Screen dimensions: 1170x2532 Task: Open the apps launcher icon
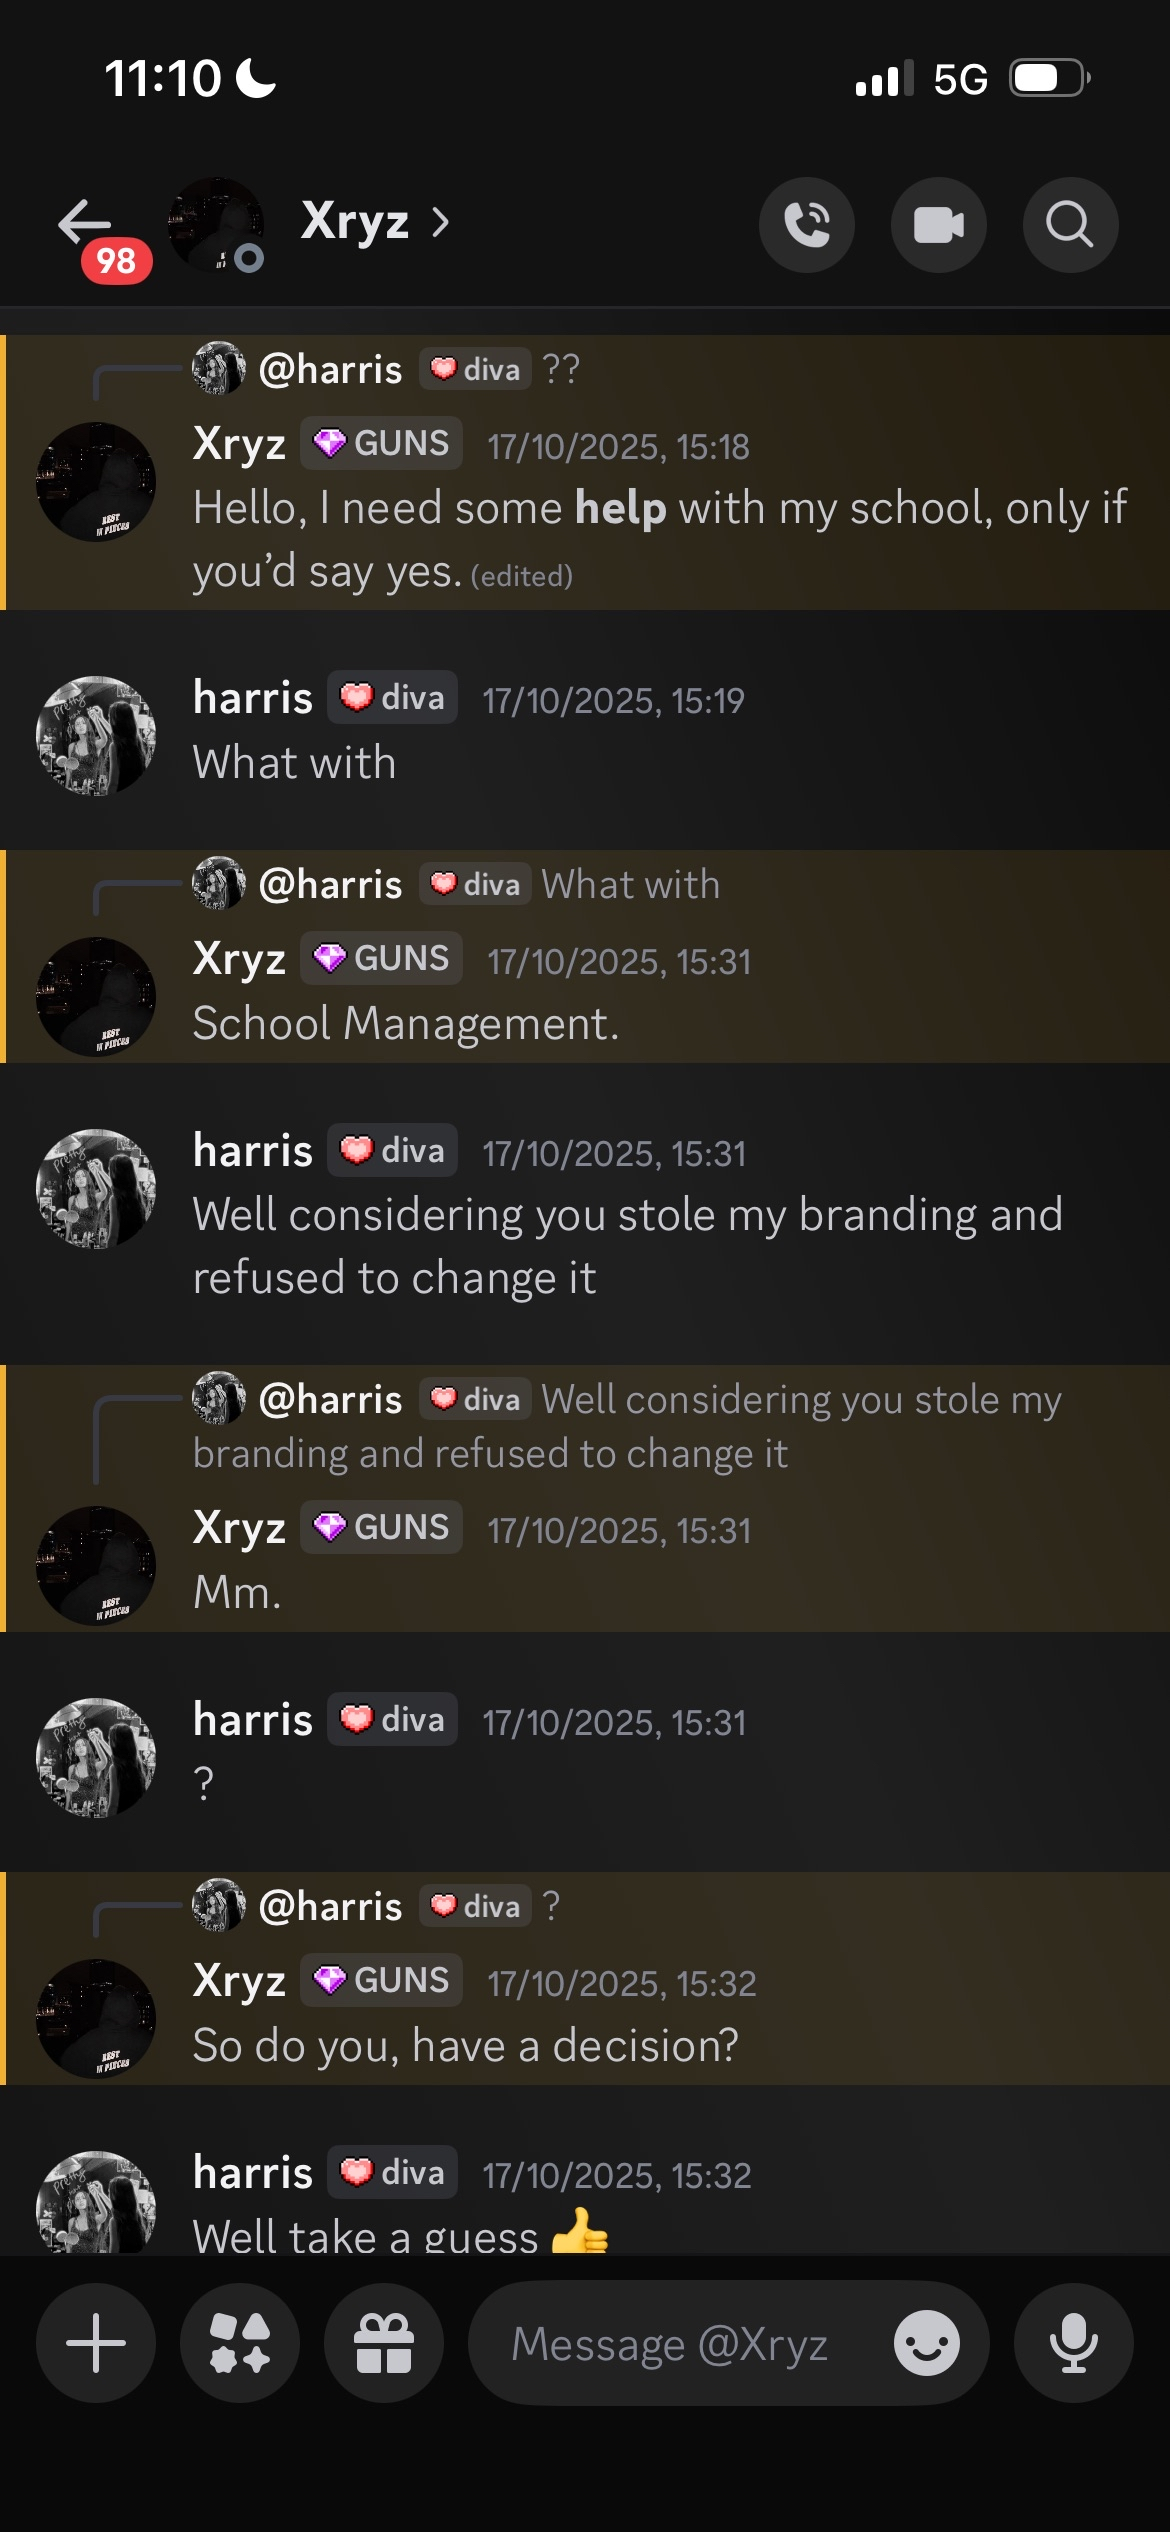[x=240, y=2343]
